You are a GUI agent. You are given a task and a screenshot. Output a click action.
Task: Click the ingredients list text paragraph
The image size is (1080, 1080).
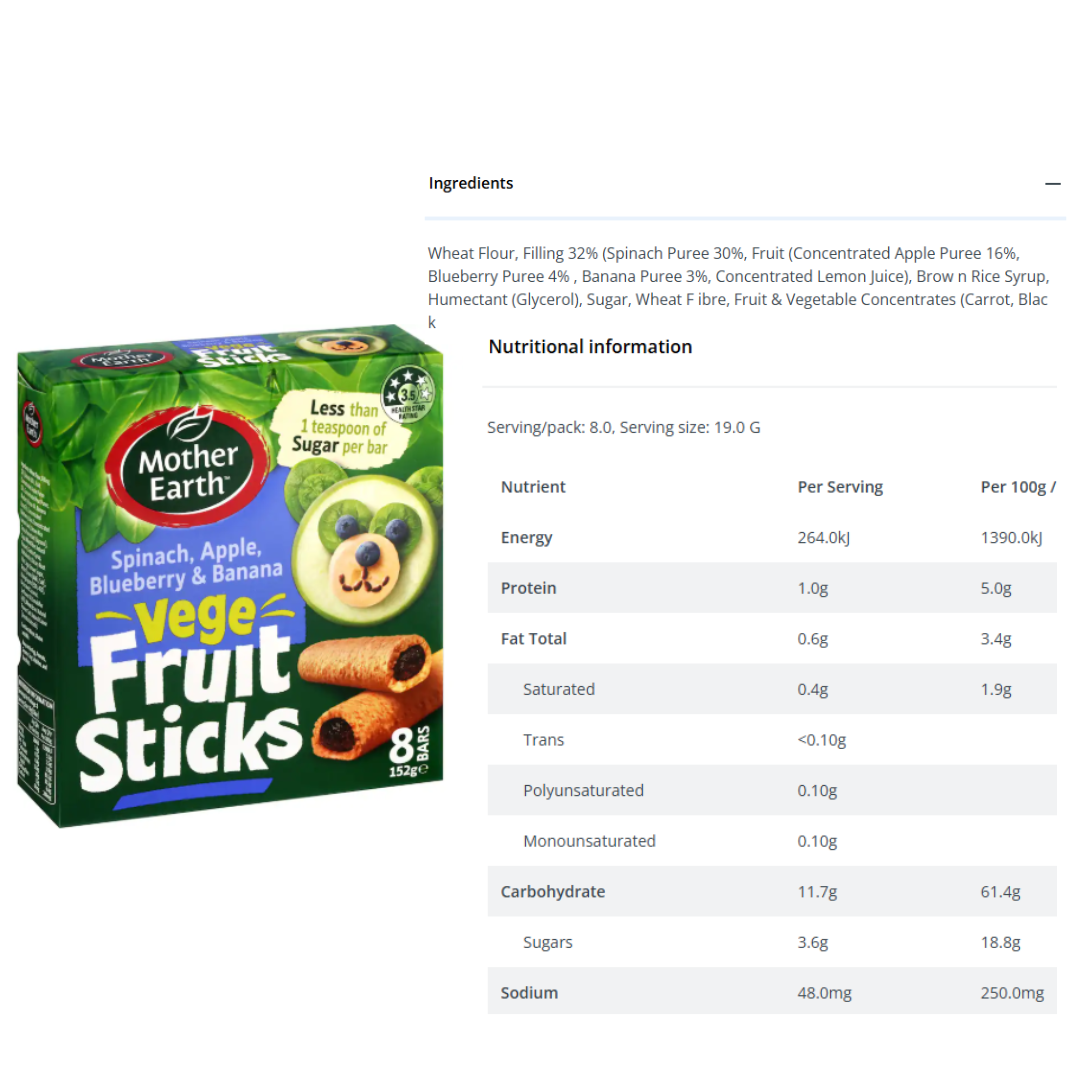(x=737, y=276)
